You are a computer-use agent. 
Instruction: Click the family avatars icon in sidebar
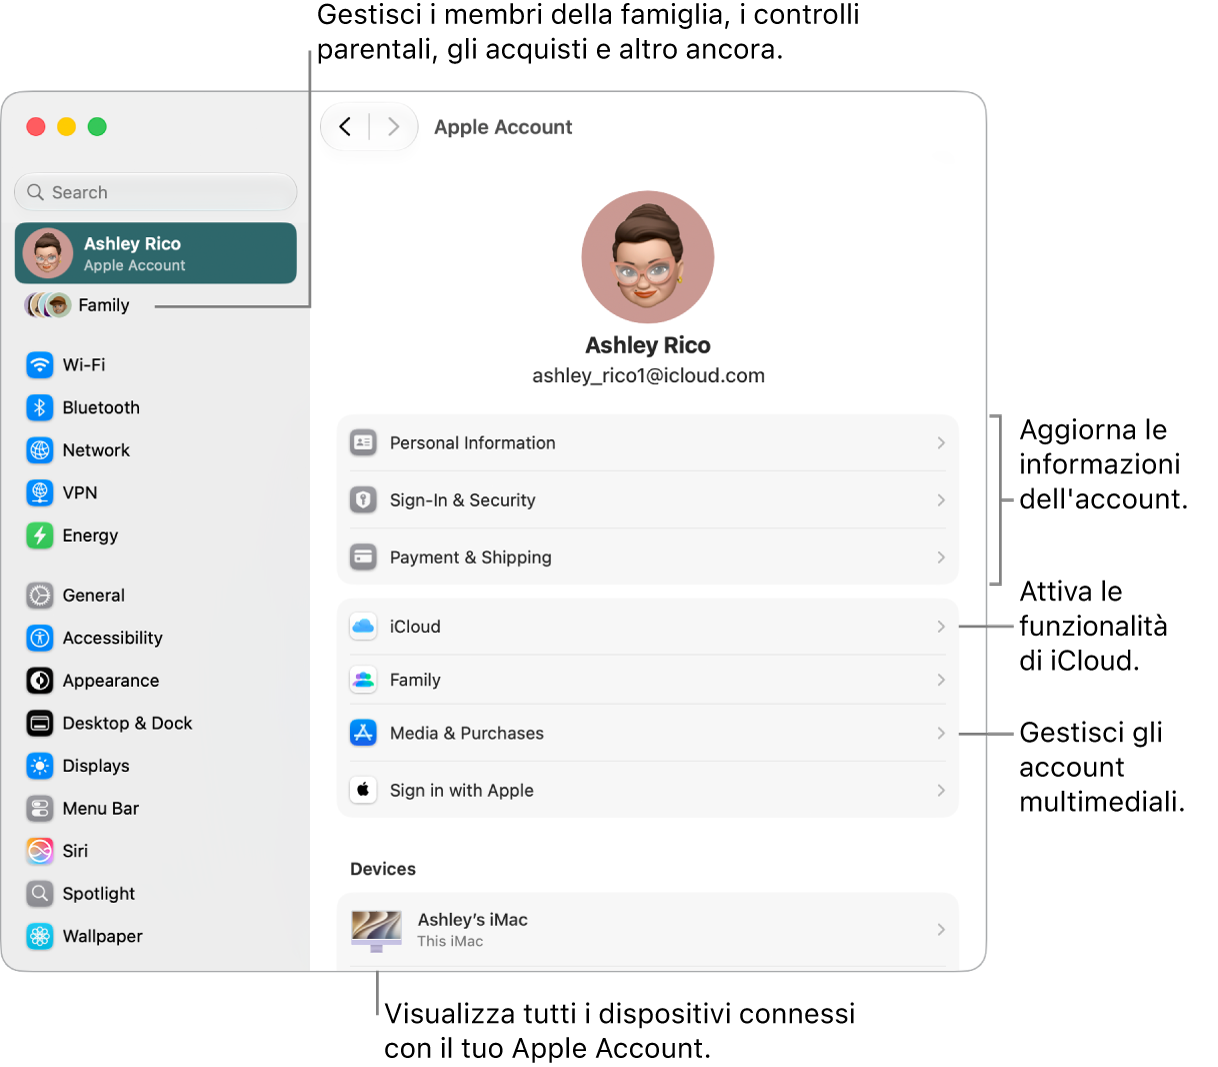pos(48,305)
